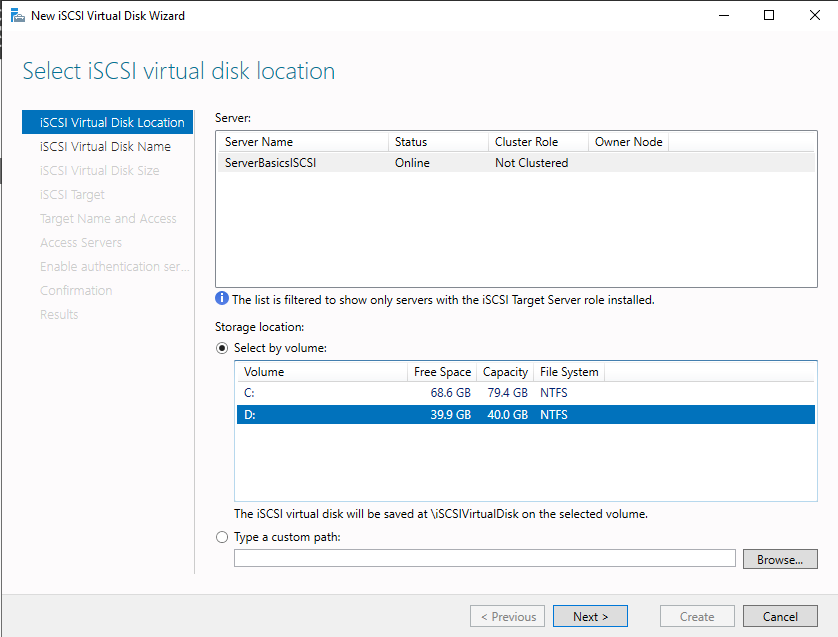838x637 pixels.
Task: Enable the 'Type a custom path' option
Action: [x=222, y=537]
